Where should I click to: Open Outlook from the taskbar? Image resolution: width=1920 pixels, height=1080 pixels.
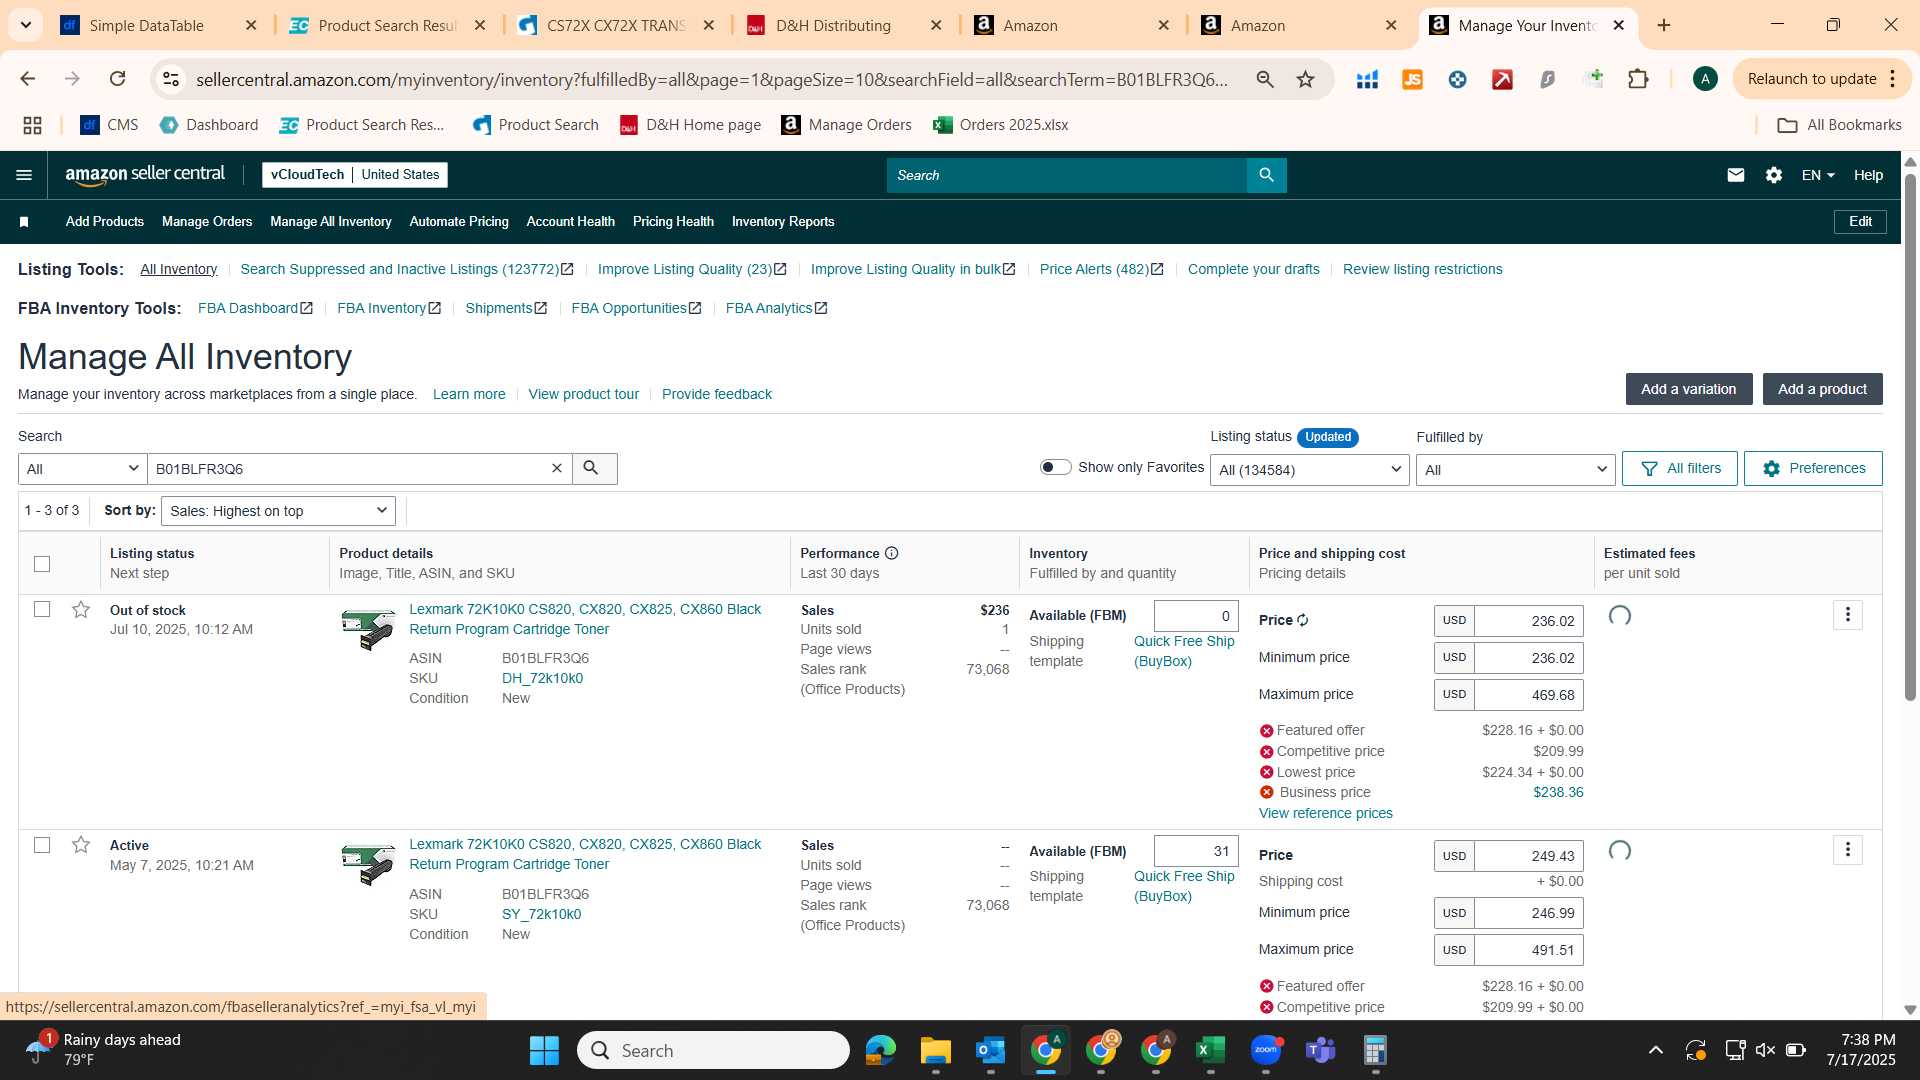(991, 1050)
